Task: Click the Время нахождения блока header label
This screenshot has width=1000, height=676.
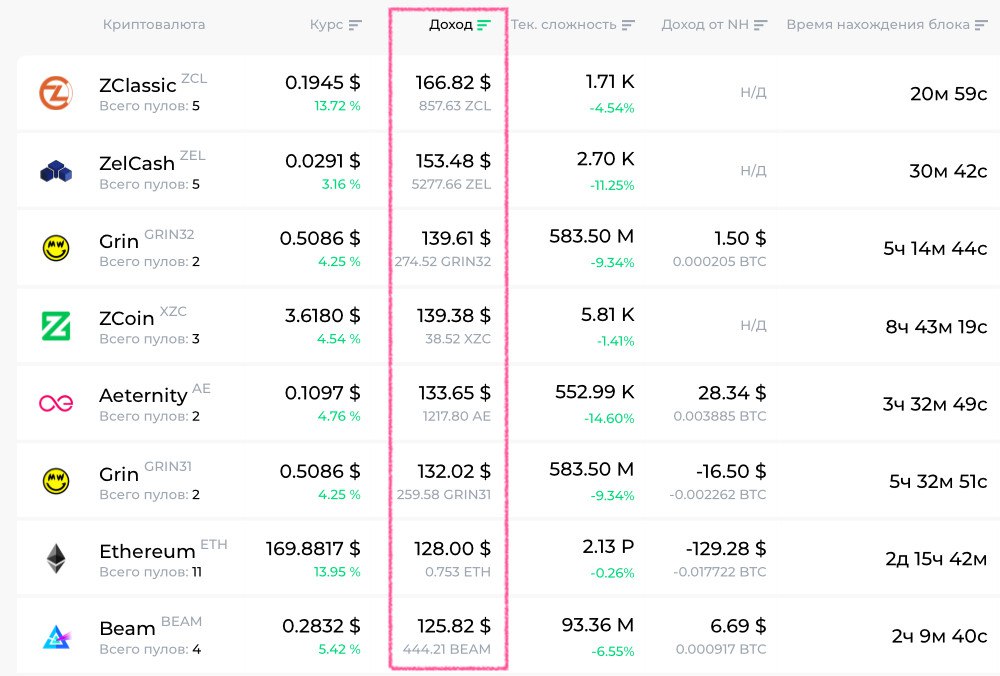Action: [x=878, y=25]
